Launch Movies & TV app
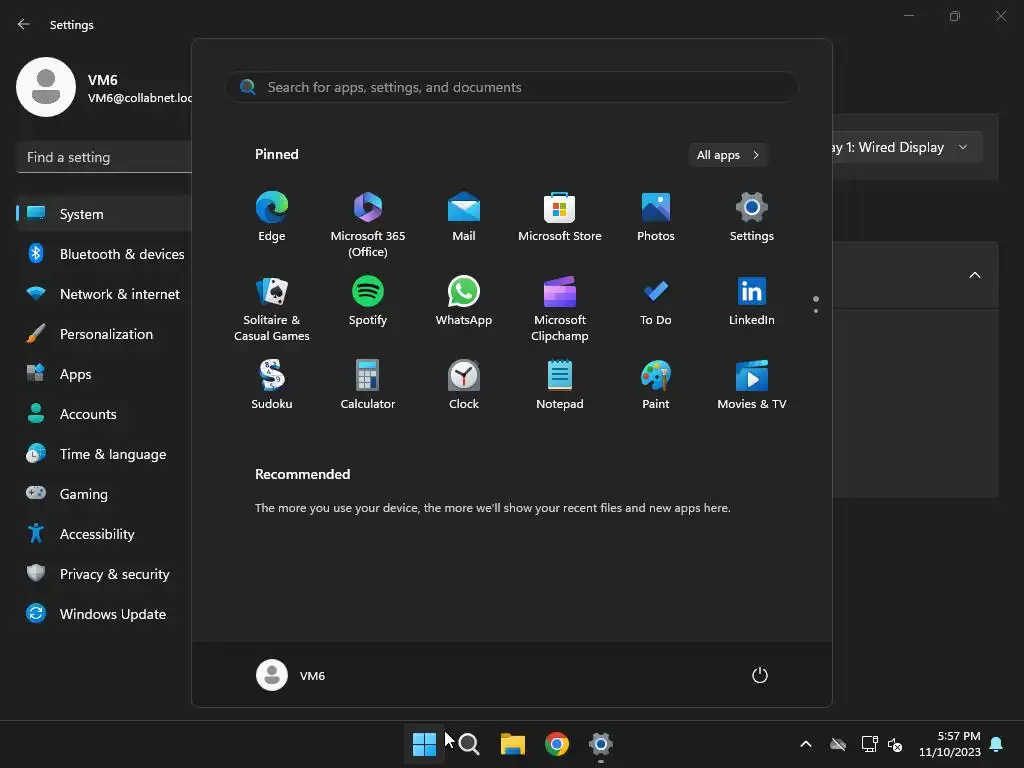The width and height of the screenshot is (1024, 768). (752, 385)
